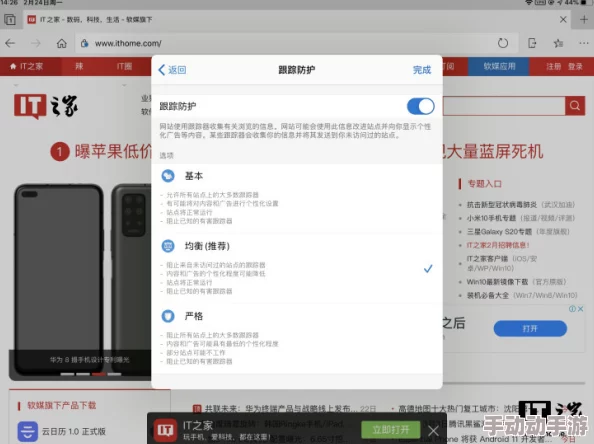Open the 软媒应用 nav tab
The height and width of the screenshot is (444, 594).
[499, 67]
